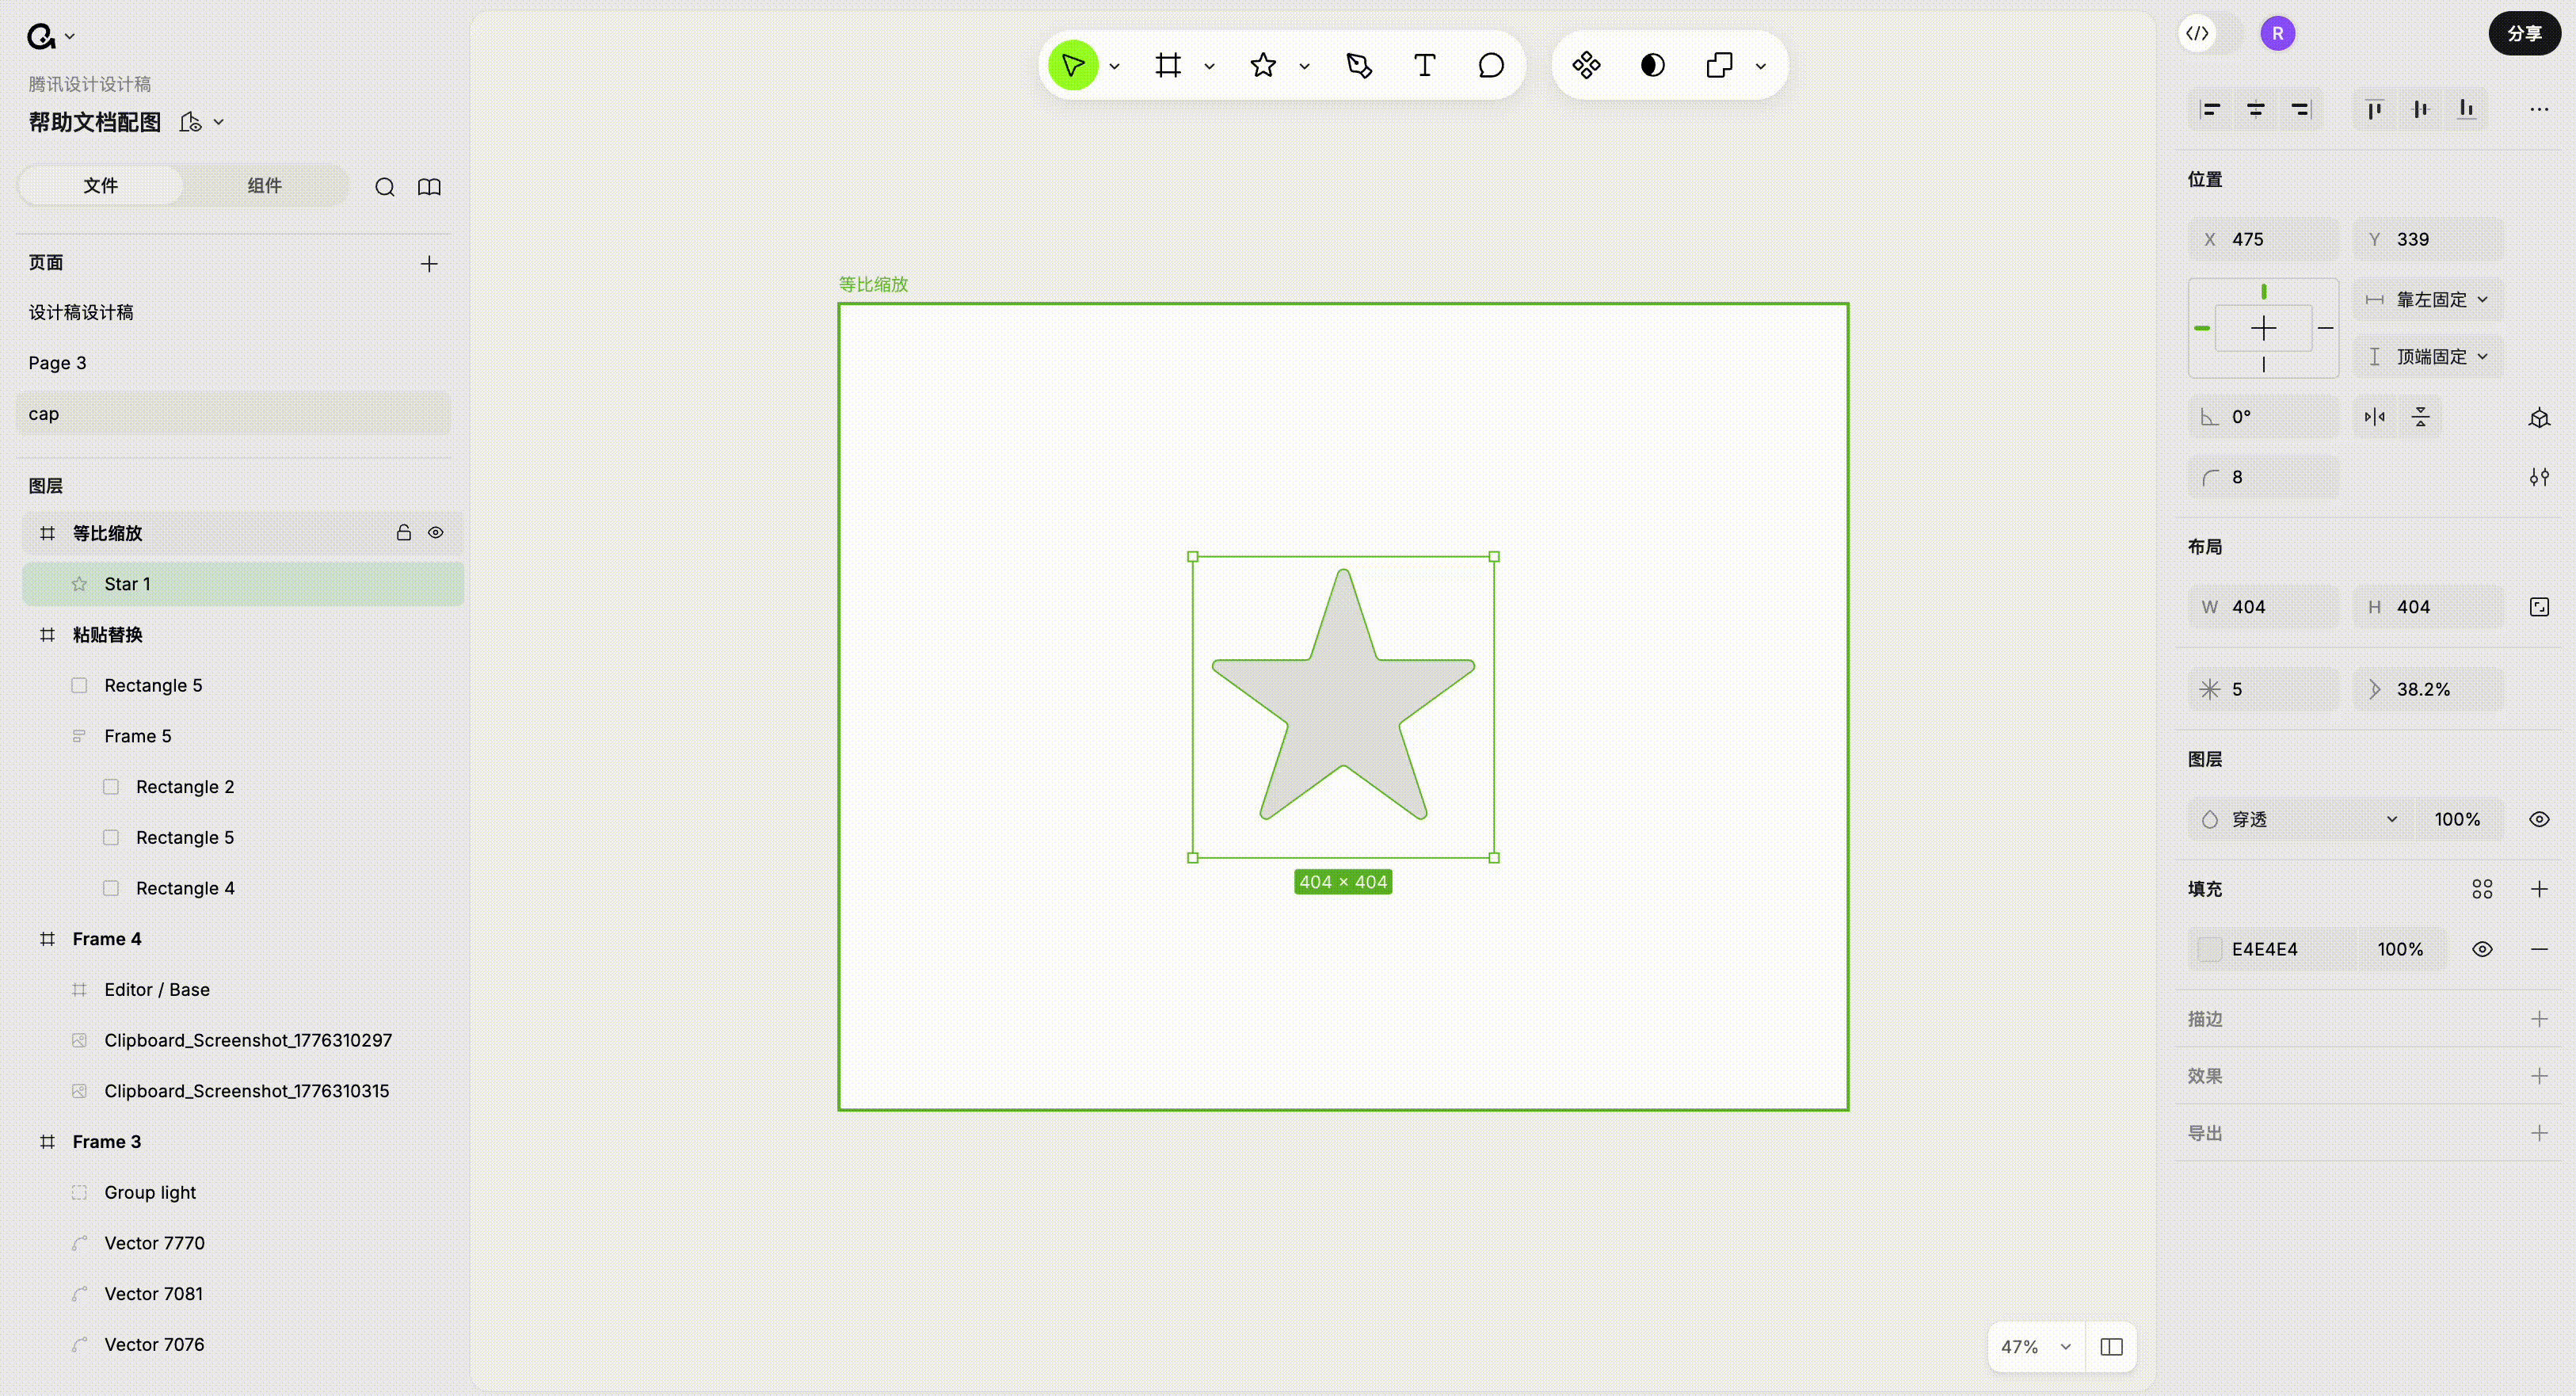Select the Text tool
2576x1396 pixels.
click(1424, 66)
